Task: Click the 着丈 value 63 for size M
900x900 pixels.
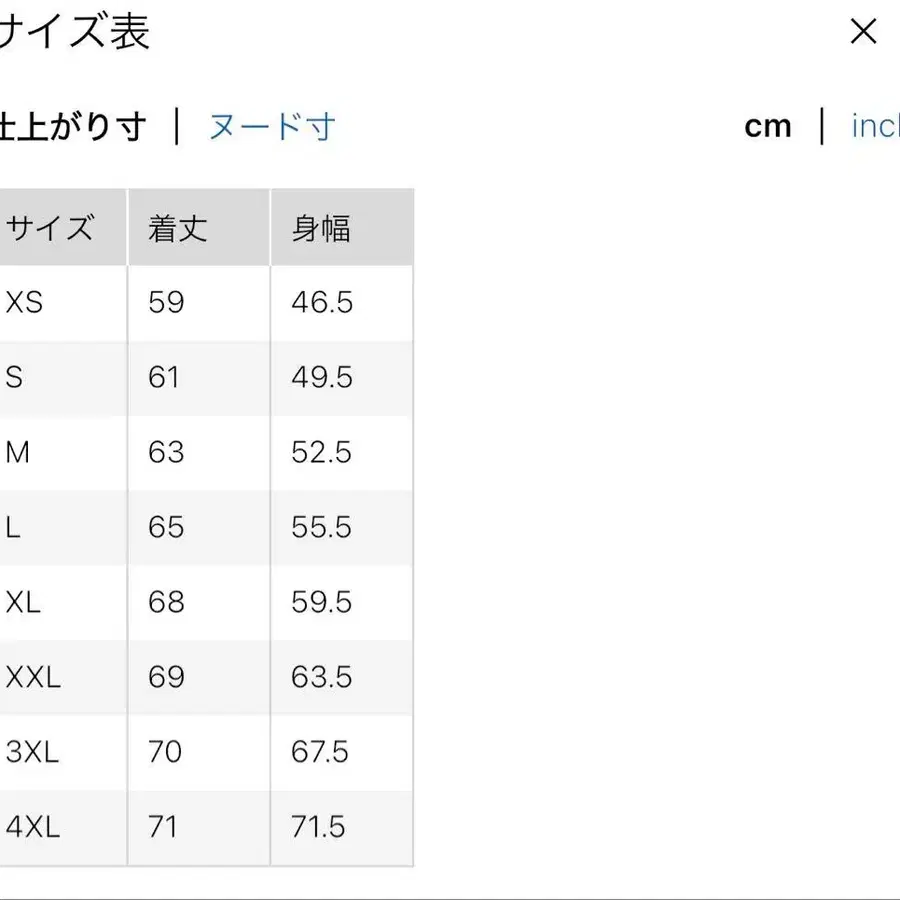Action: tap(167, 452)
